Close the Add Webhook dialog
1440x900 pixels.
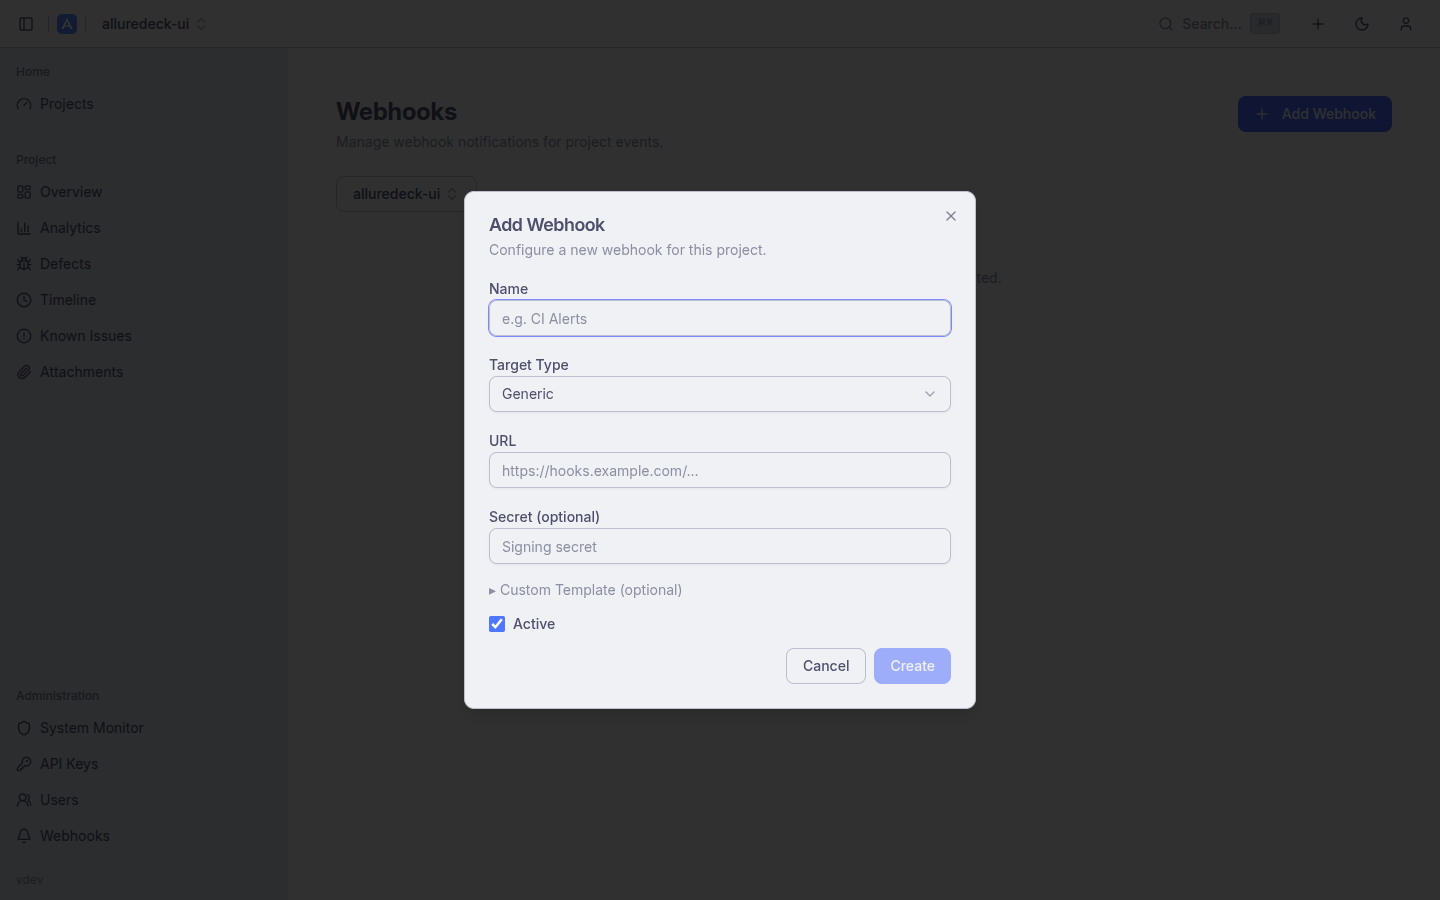[951, 216]
